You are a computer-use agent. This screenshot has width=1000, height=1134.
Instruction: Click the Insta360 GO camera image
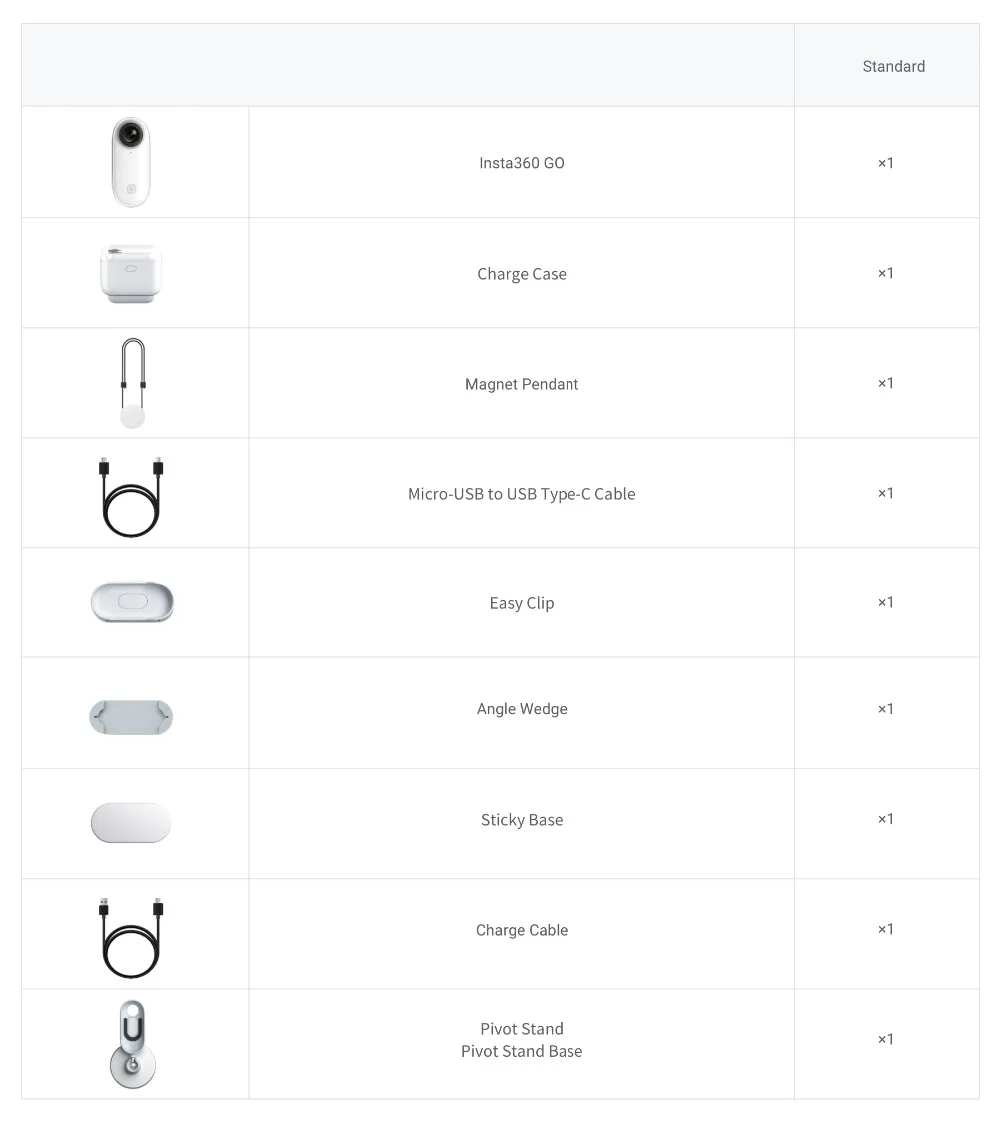pyautogui.click(x=131, y=162)
